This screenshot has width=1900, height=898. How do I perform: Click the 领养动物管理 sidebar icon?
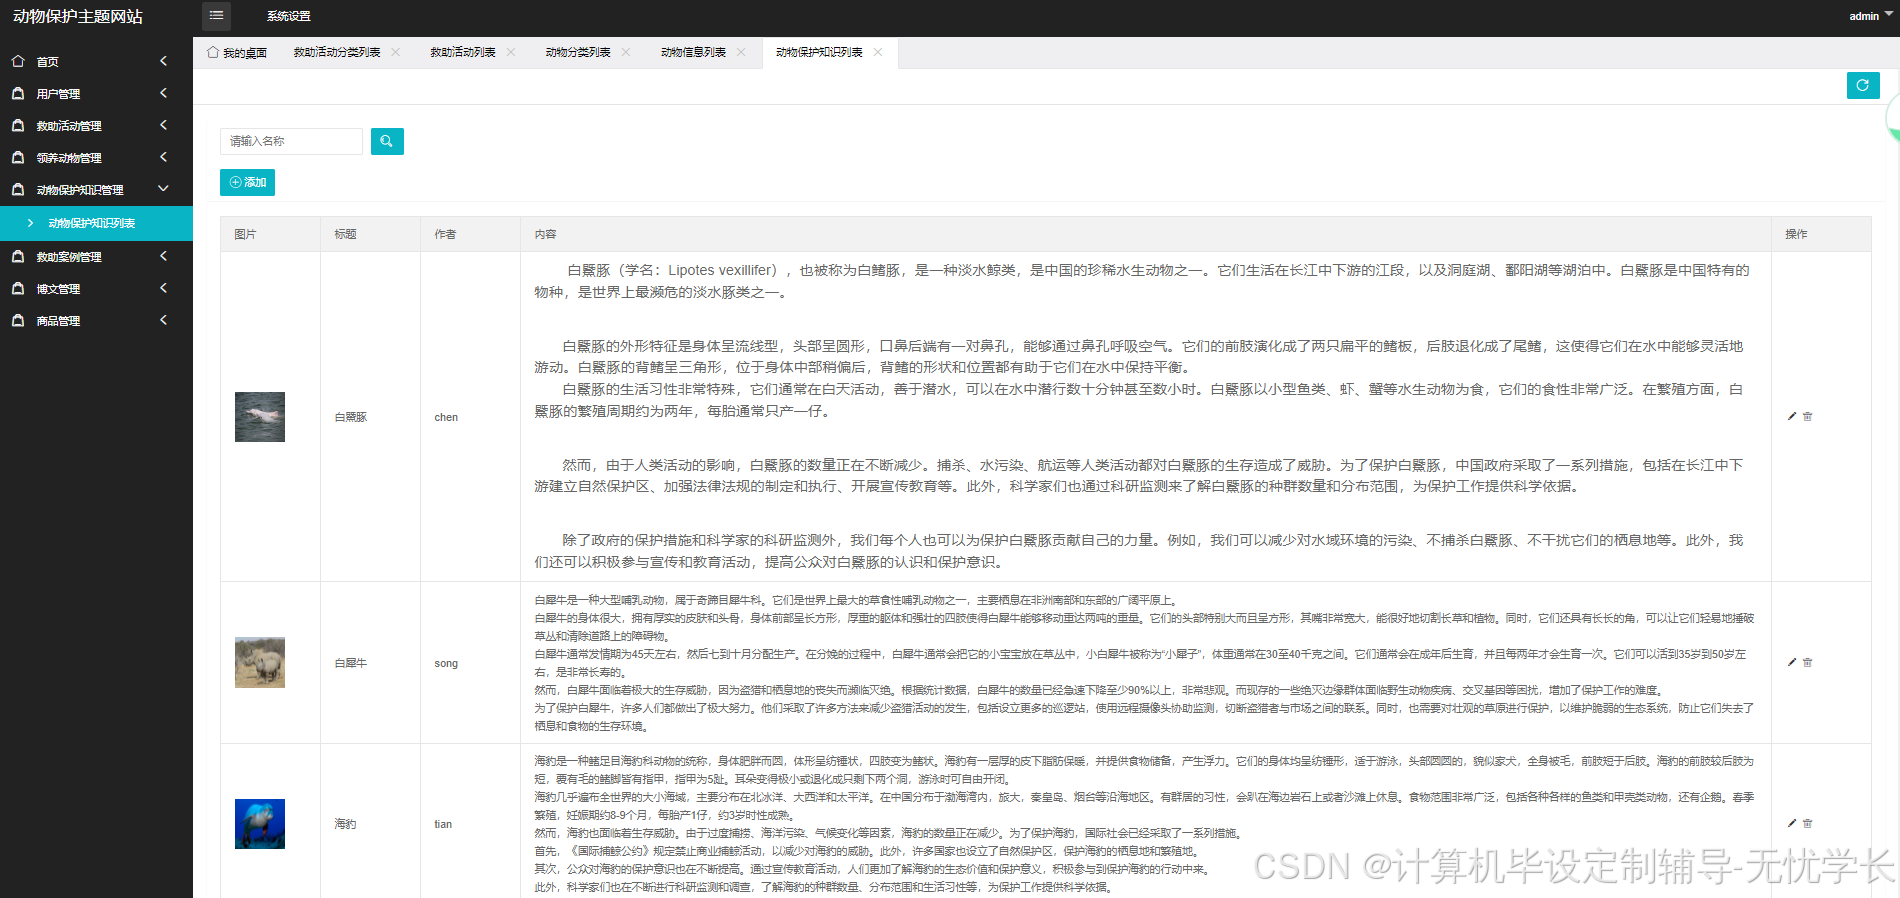click(x=18, y=157)
